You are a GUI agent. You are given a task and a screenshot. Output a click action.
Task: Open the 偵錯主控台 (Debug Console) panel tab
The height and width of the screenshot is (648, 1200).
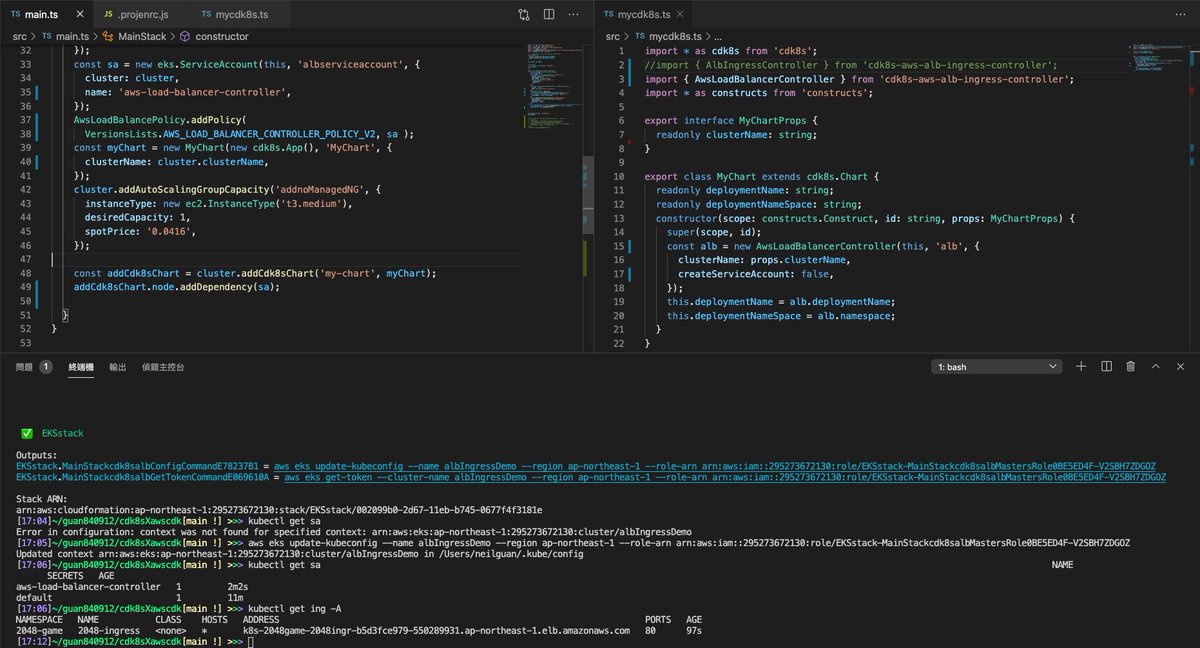[163, 367]
